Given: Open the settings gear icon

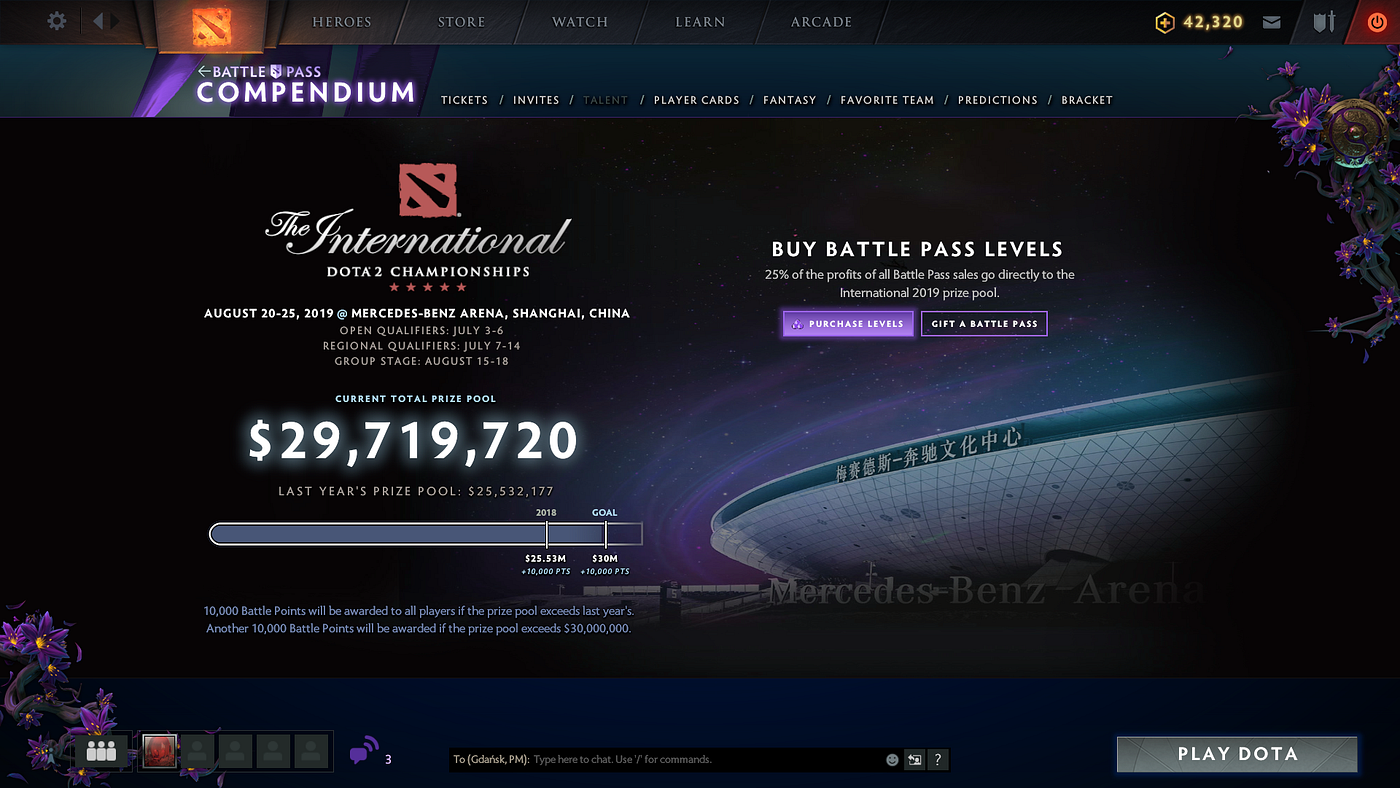Looking at the screenshot, I should tap(57, 21).
